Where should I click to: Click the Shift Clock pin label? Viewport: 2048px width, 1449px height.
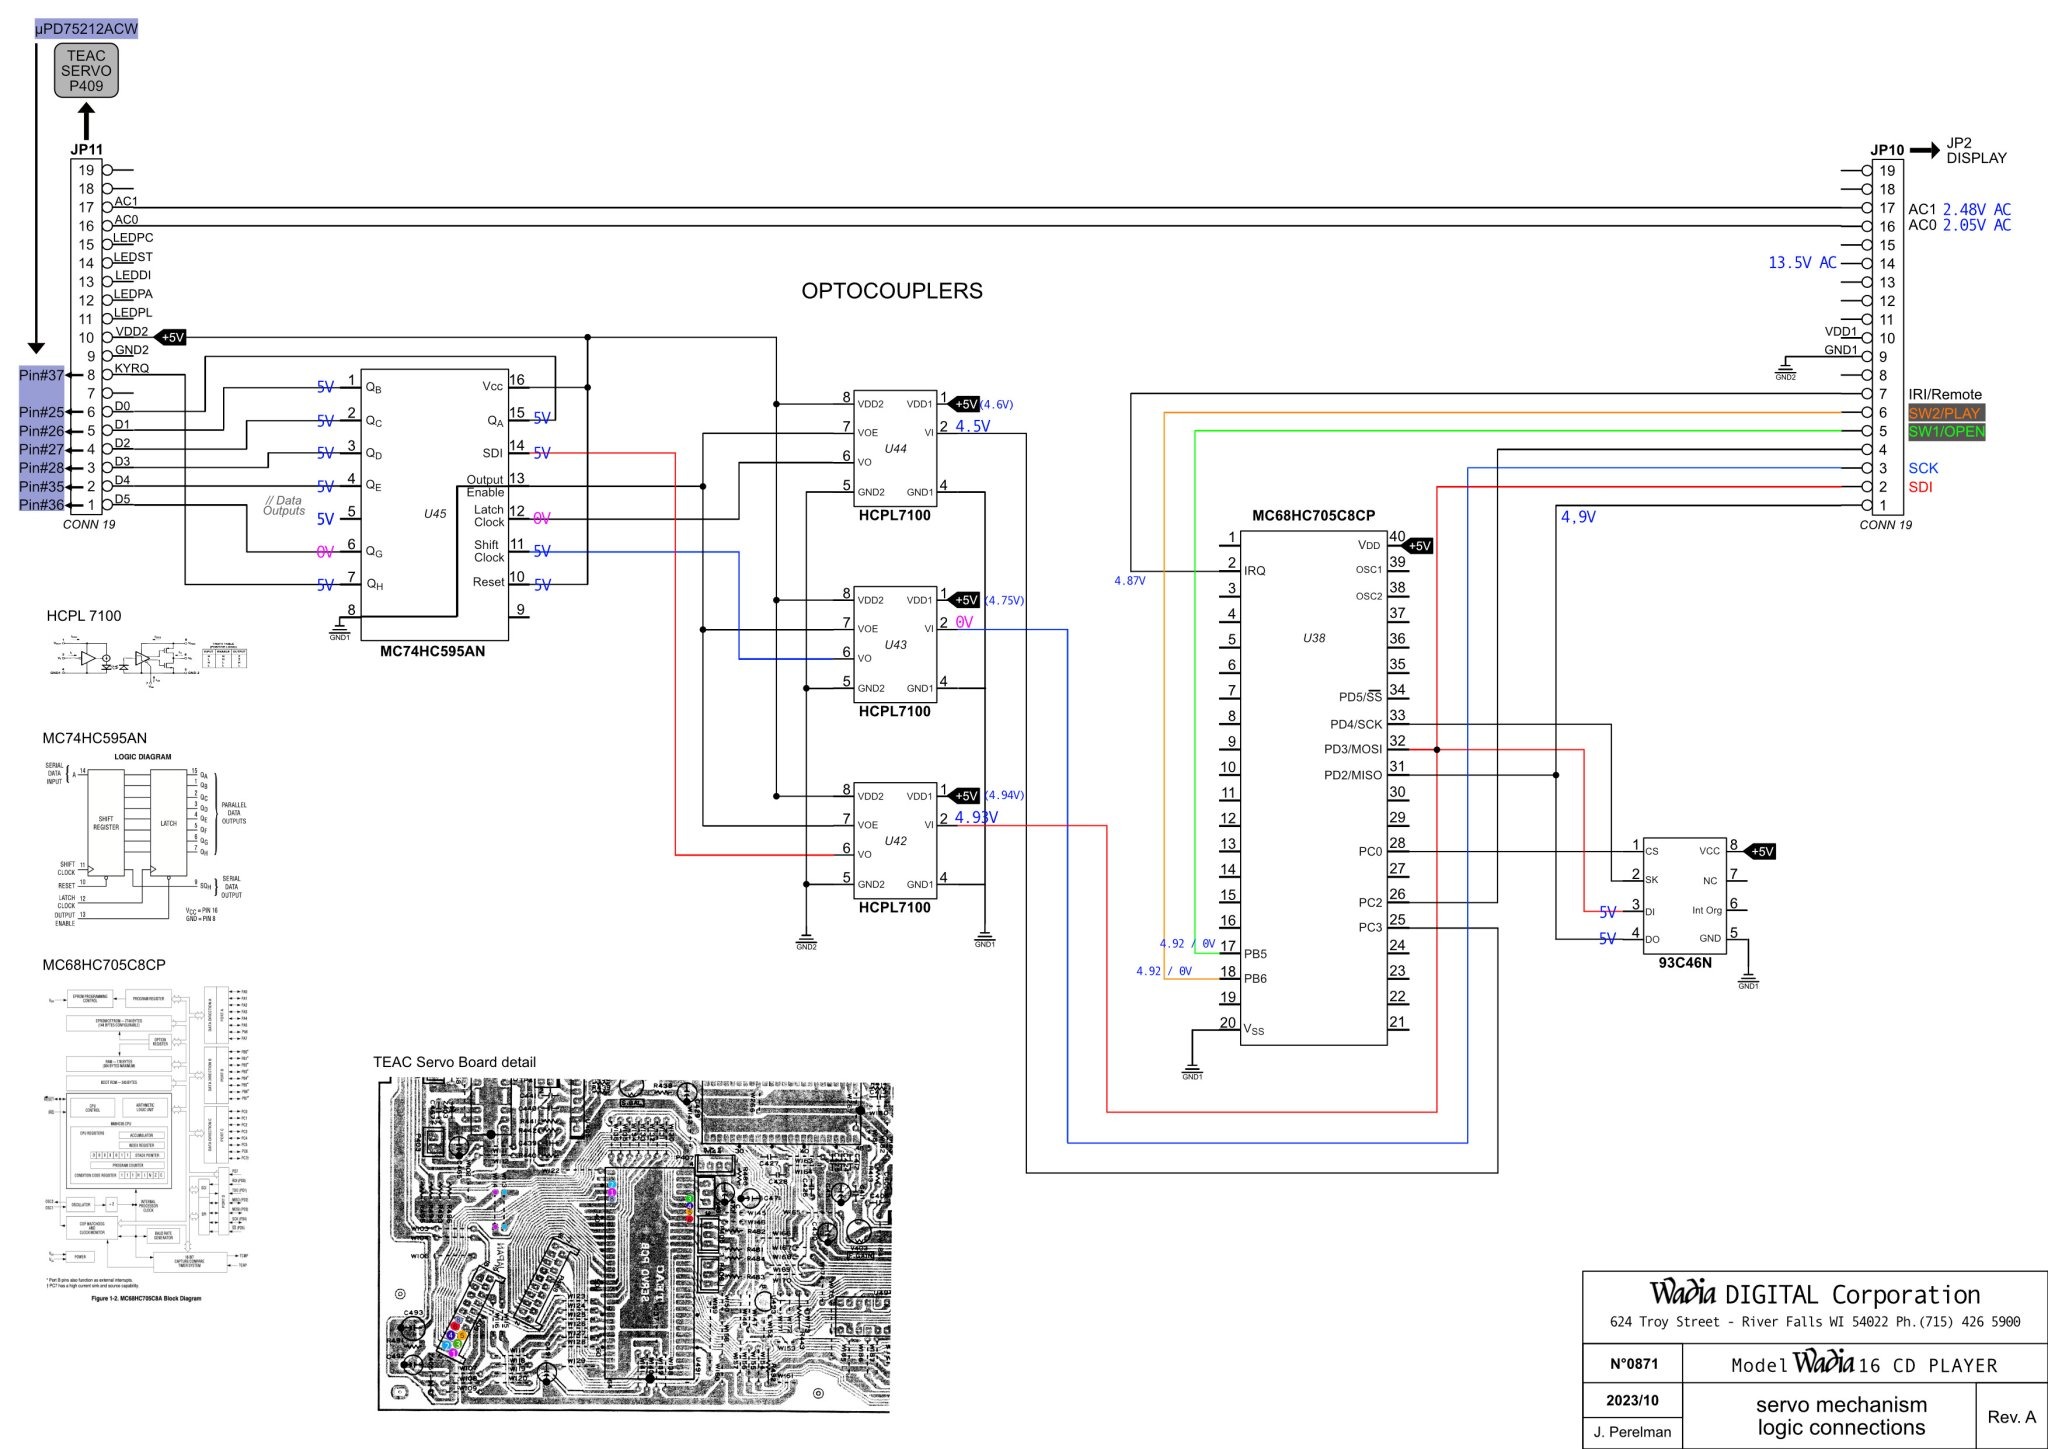tap(489, 552)
